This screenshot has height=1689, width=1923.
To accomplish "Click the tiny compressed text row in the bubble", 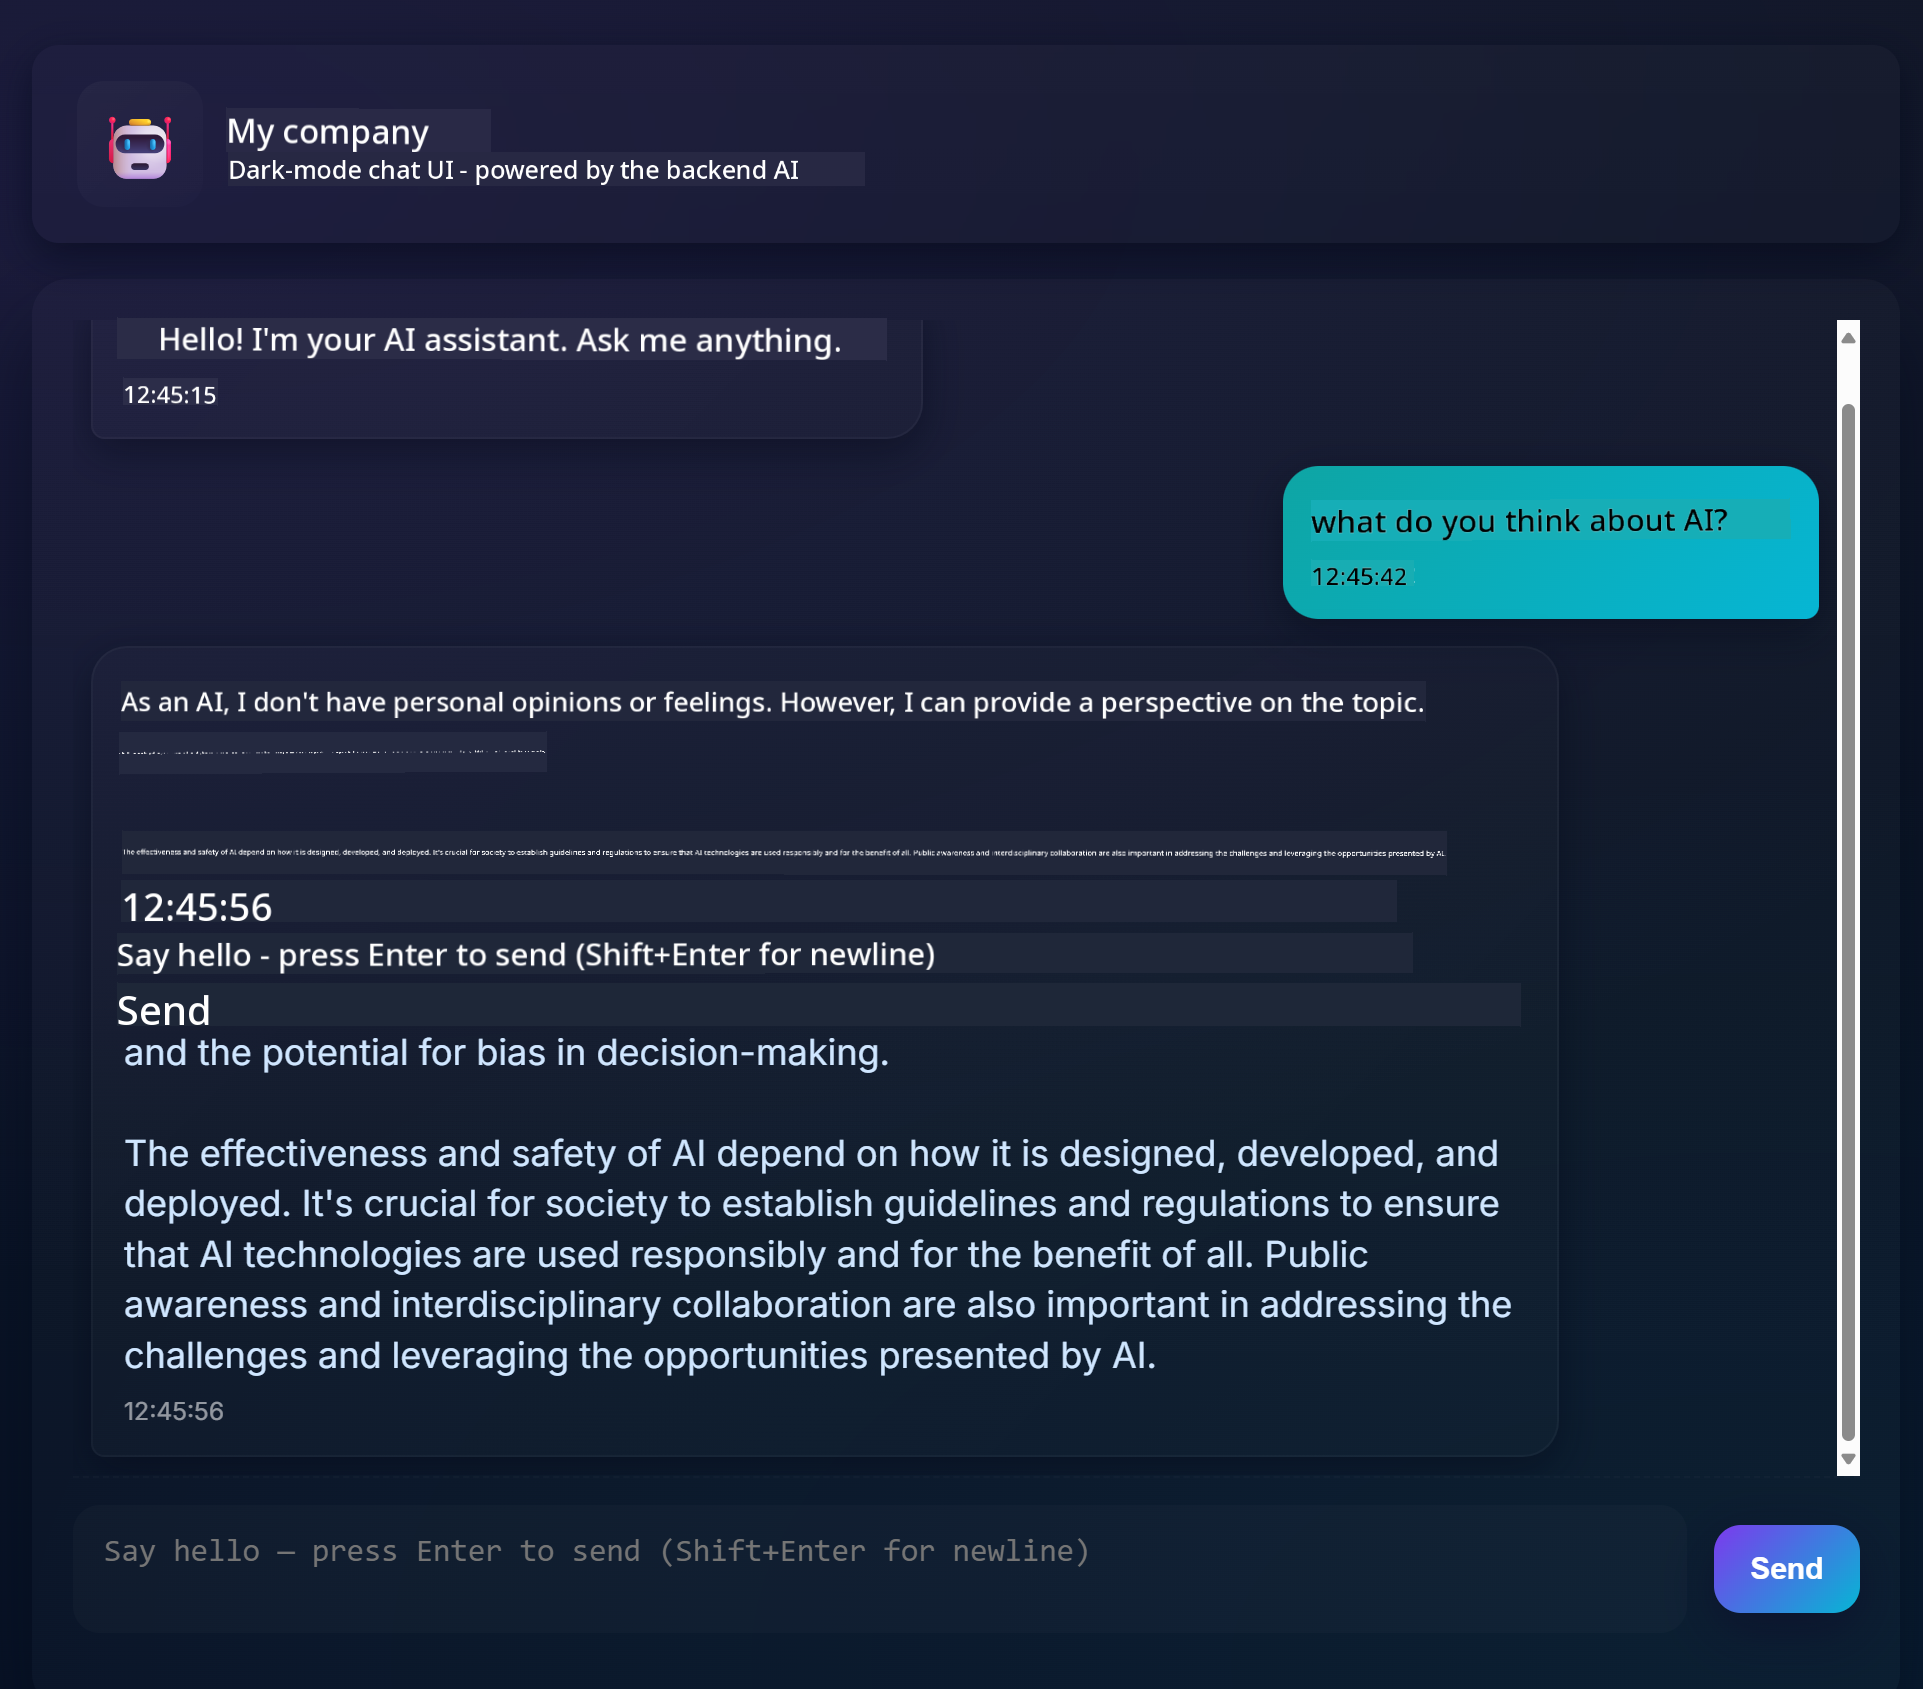I will 334,750.
